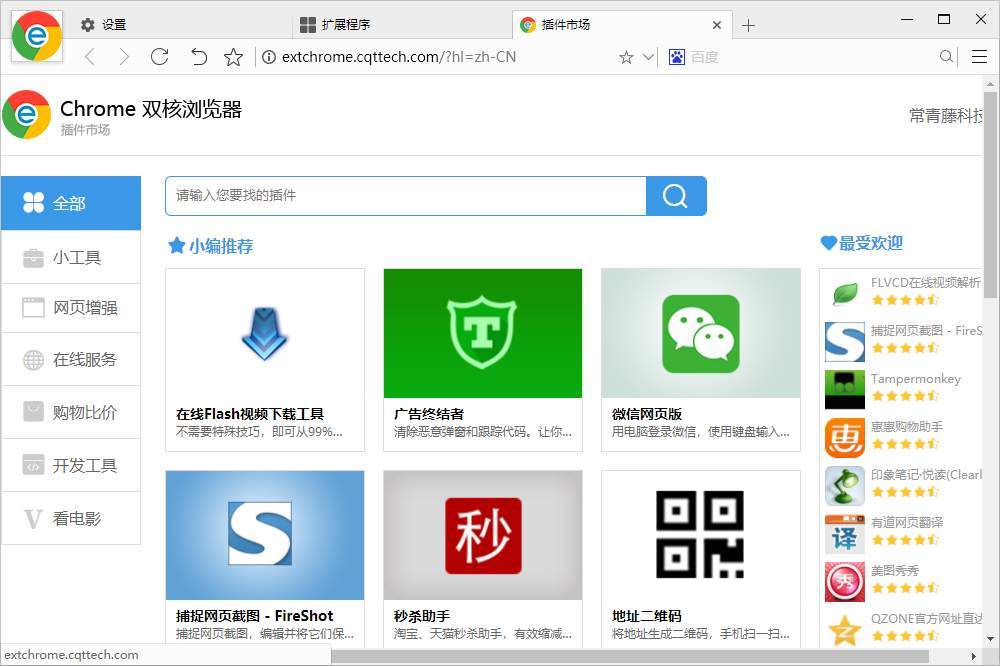
Task: Click the horizontal scrollbar right arrow
Action: tap(973, 656)
